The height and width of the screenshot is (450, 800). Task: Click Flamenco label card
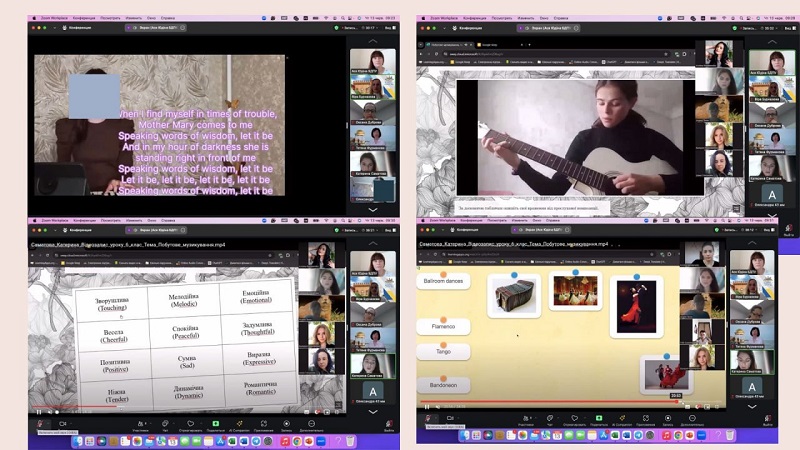(x=443, y=326)
